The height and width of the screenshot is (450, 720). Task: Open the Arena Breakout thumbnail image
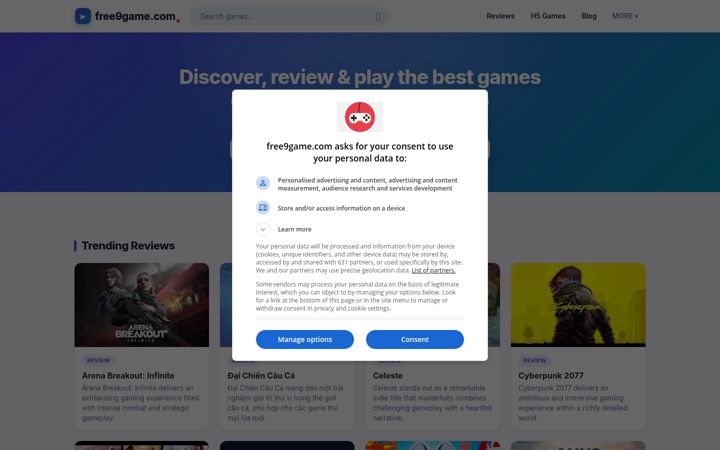(x=142, y=305)
